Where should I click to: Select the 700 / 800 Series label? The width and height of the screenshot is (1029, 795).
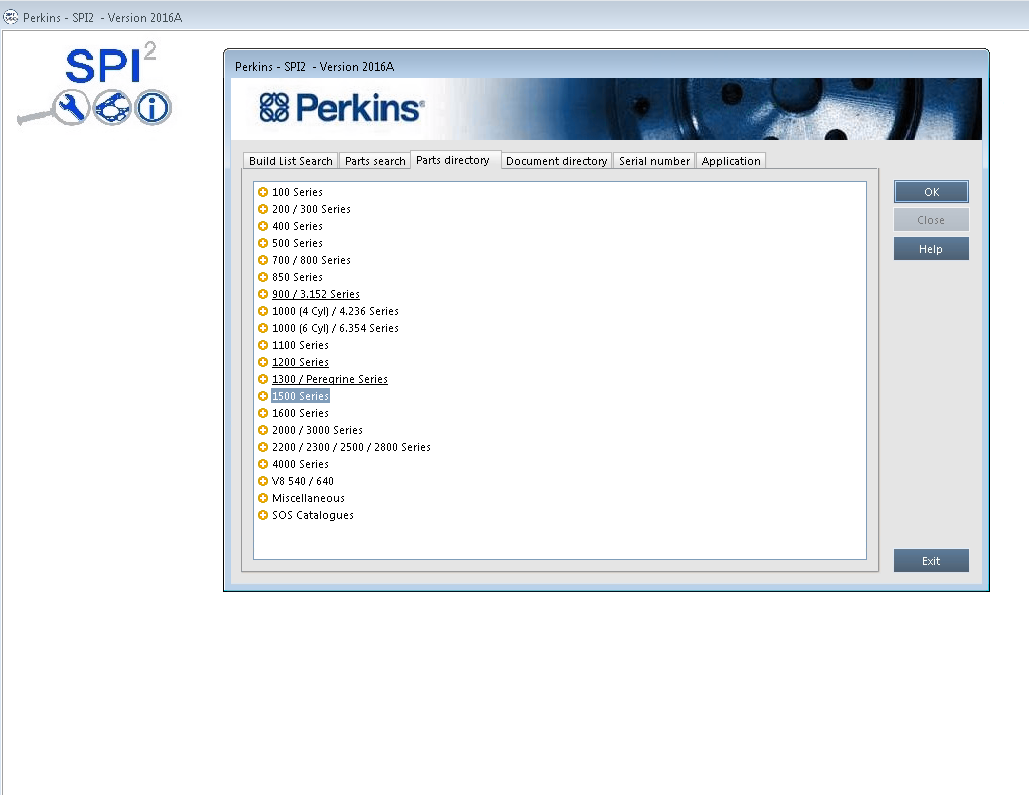(311, 260)
